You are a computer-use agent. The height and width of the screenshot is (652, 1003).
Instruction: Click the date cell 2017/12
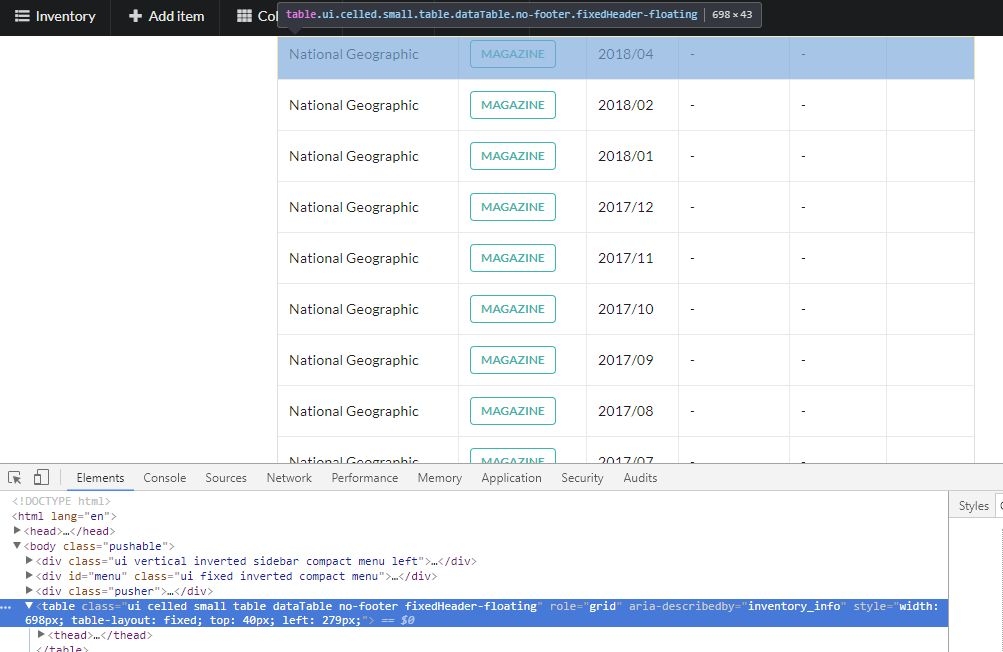pyautogui.click(x=626, y=207)
